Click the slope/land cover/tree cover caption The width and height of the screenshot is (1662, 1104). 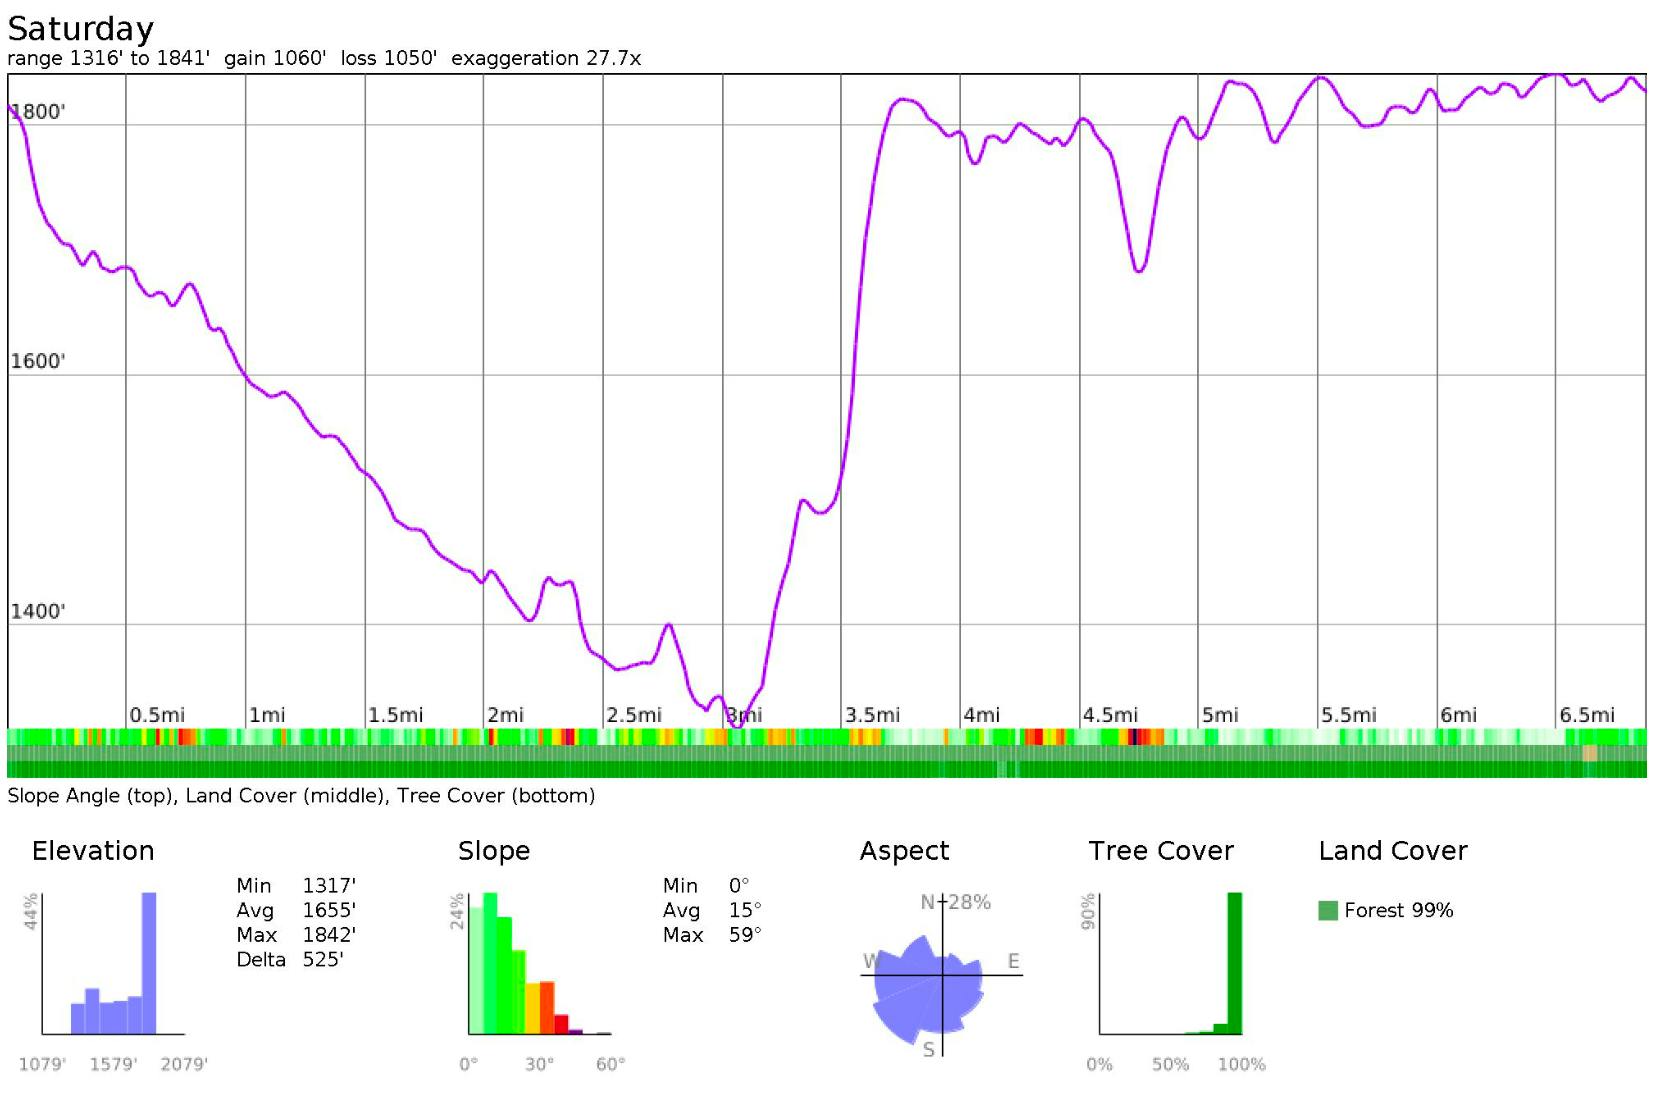point(301,796)
